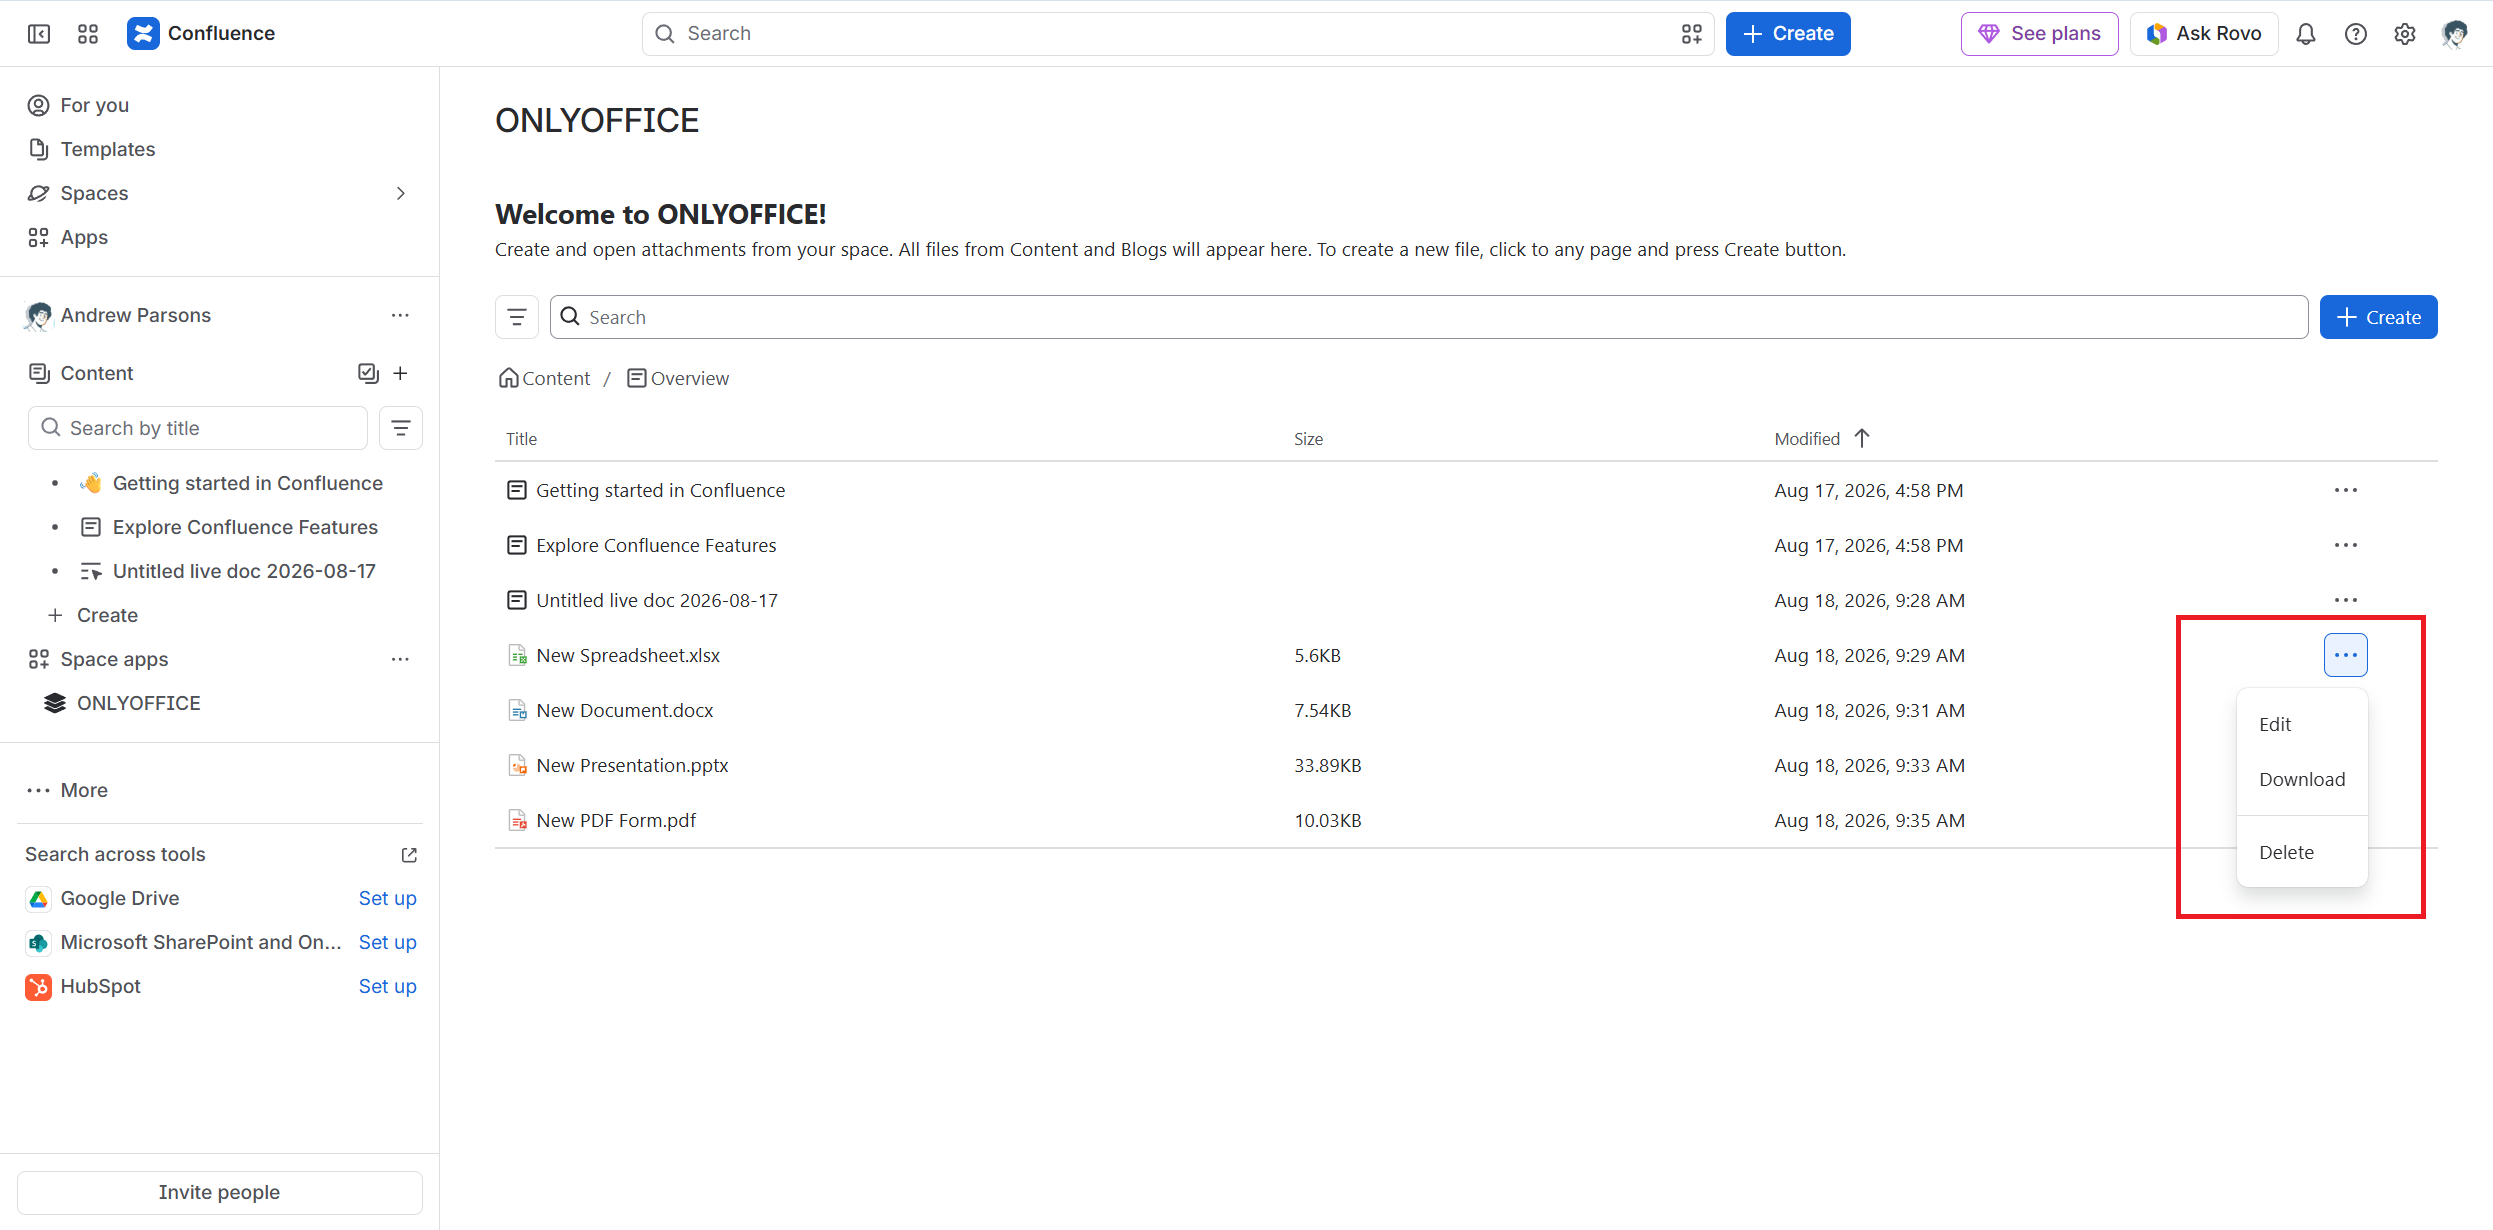Viewport: 2493px width, 1230px height.
Task: Expand Spaces chevron in sidebar
Action: pyautogui.click(x=401, y=193)
